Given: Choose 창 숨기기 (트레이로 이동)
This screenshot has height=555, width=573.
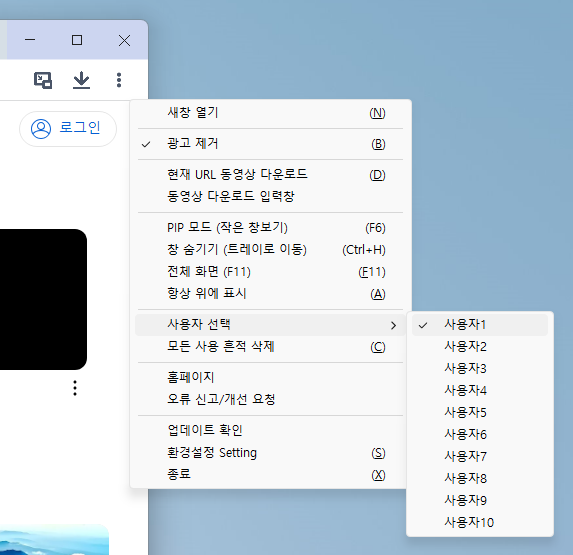Looking at the screenshot, I should coord(270,250).
